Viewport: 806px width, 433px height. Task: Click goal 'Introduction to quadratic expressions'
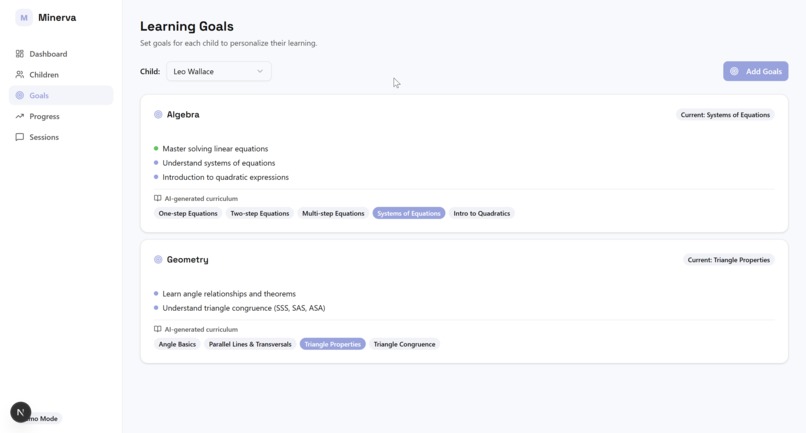226,177
